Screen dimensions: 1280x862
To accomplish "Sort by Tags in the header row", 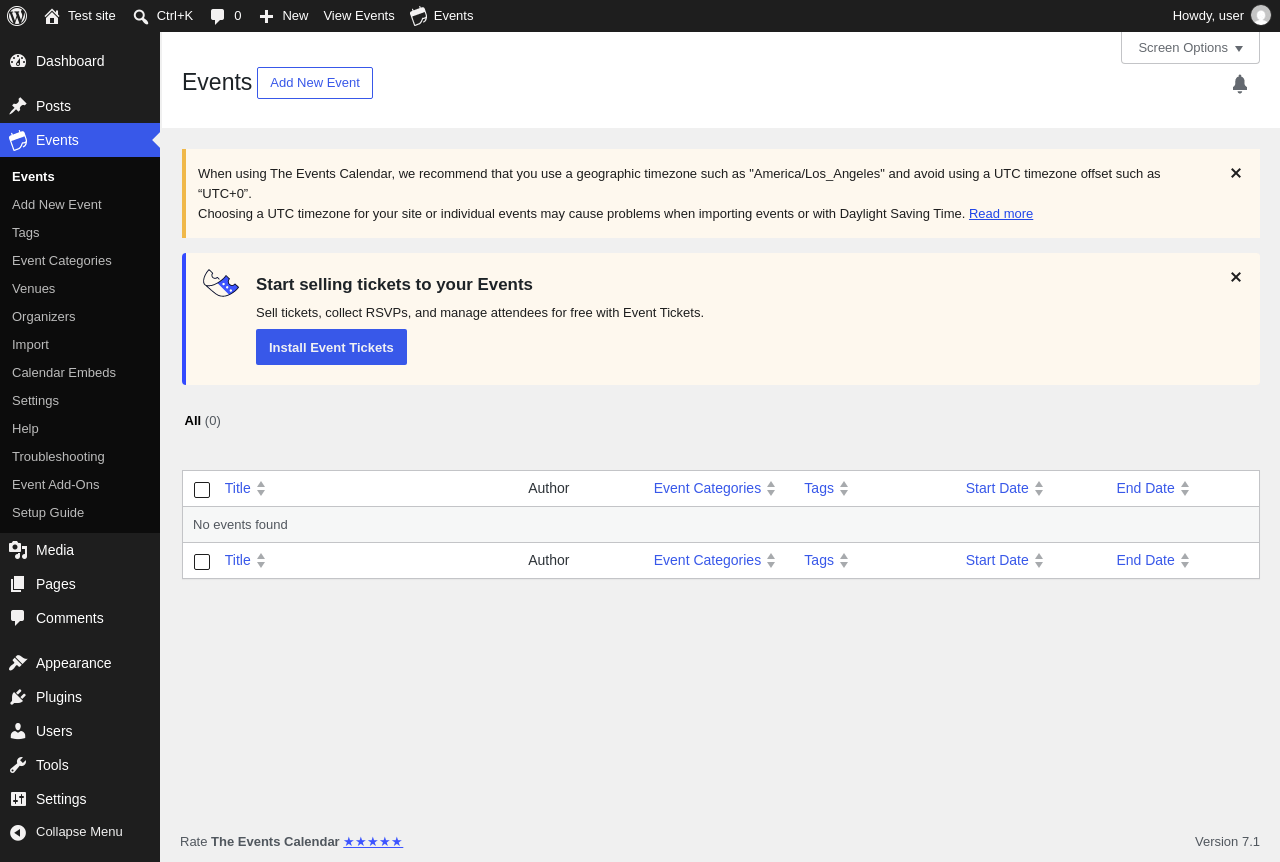I will [826, 488].
